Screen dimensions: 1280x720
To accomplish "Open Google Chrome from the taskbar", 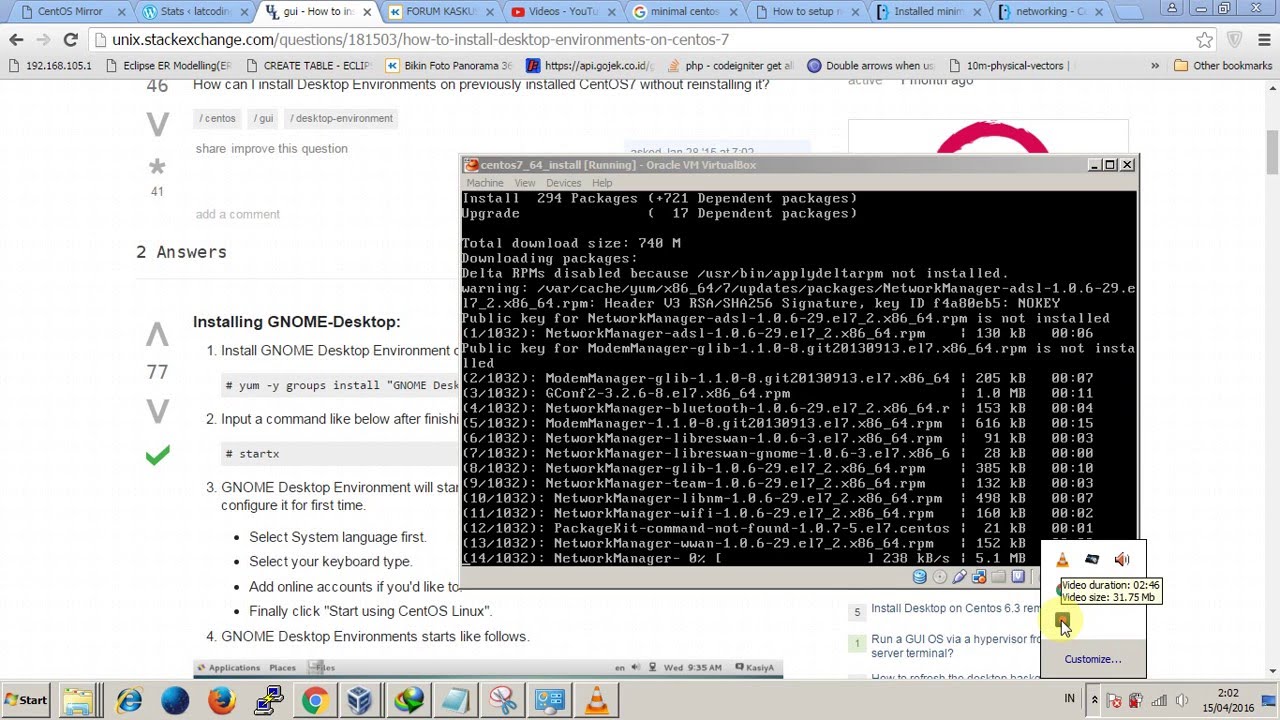I will tap(314, 700).
